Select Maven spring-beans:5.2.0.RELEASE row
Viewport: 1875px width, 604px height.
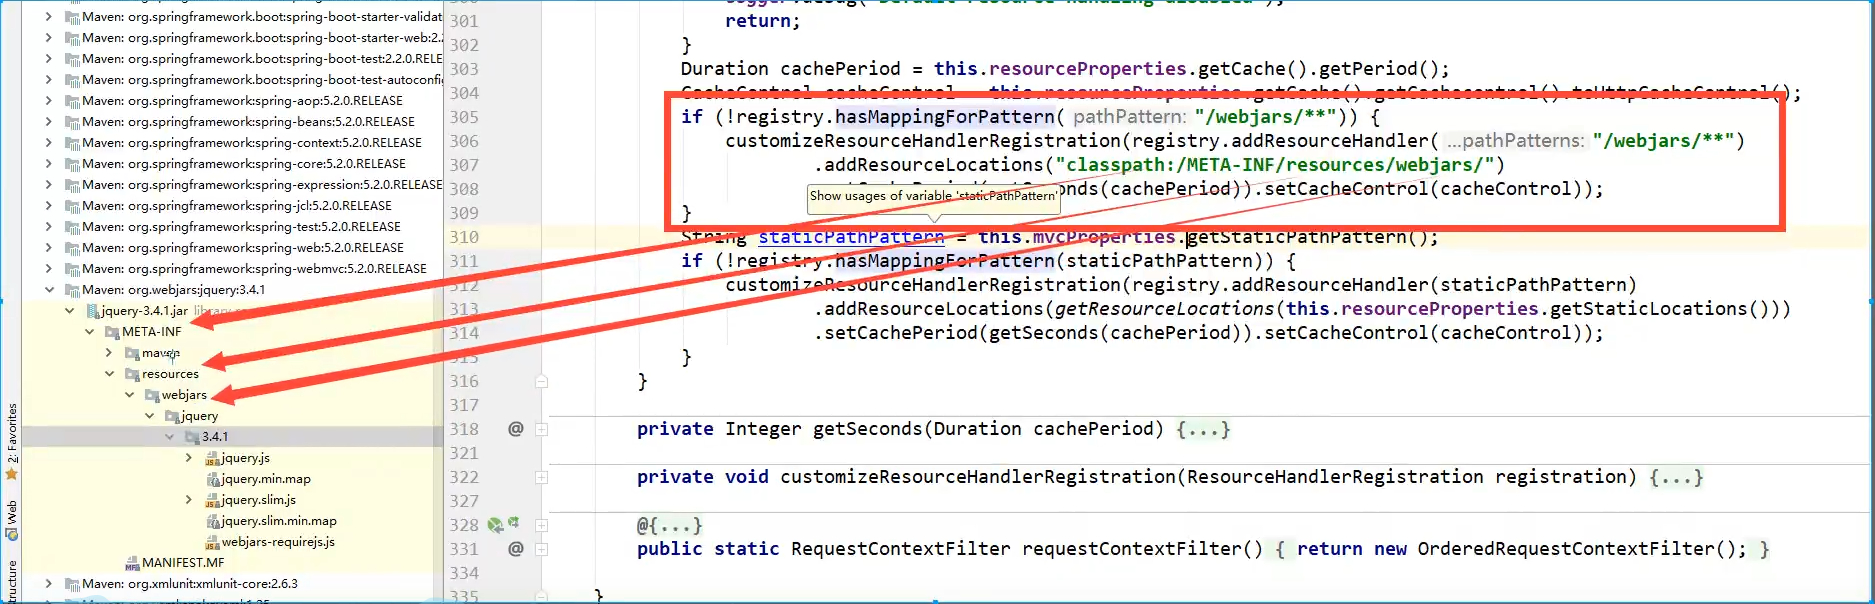click(232, 122)
